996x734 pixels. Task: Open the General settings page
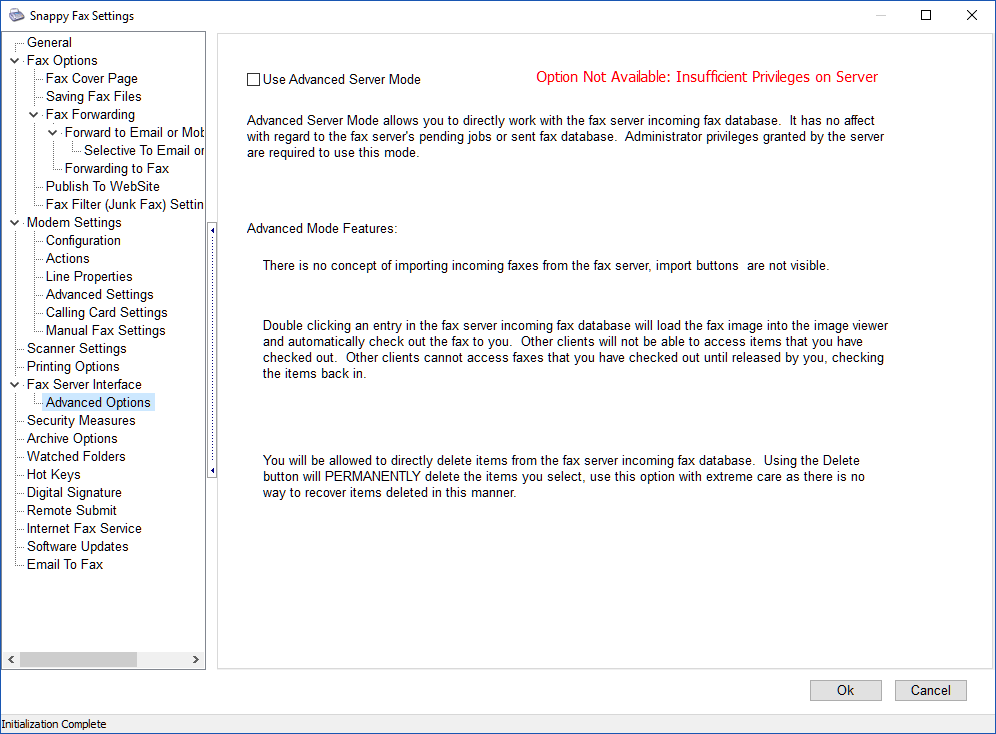pyautogui.click(x=49, y=43)
